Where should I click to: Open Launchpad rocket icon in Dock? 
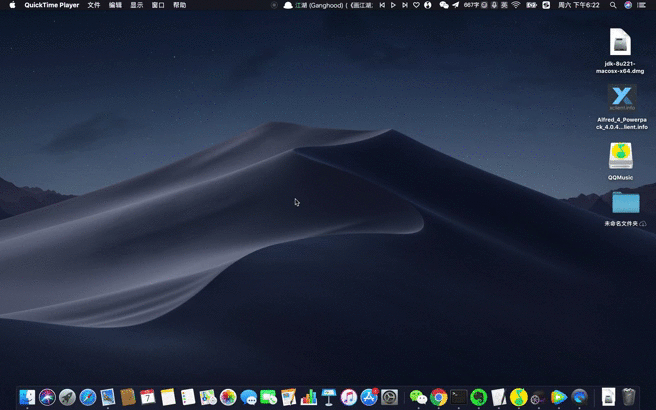click(x=67, y=397)
